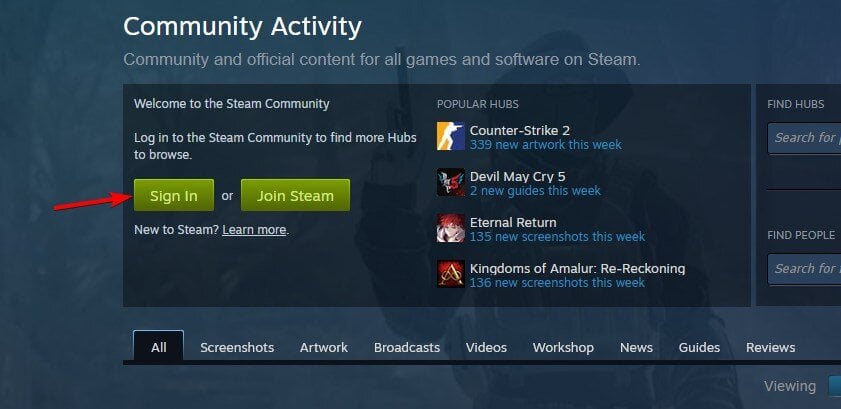Show the Reviews tab
841x409 pixels.
(771, 347)
